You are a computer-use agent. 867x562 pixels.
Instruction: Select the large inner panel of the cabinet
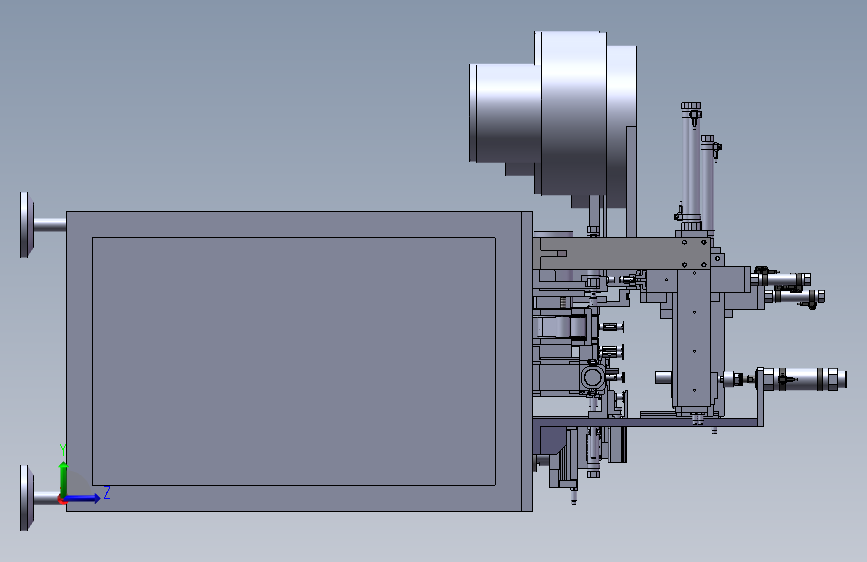pos(294,361)
